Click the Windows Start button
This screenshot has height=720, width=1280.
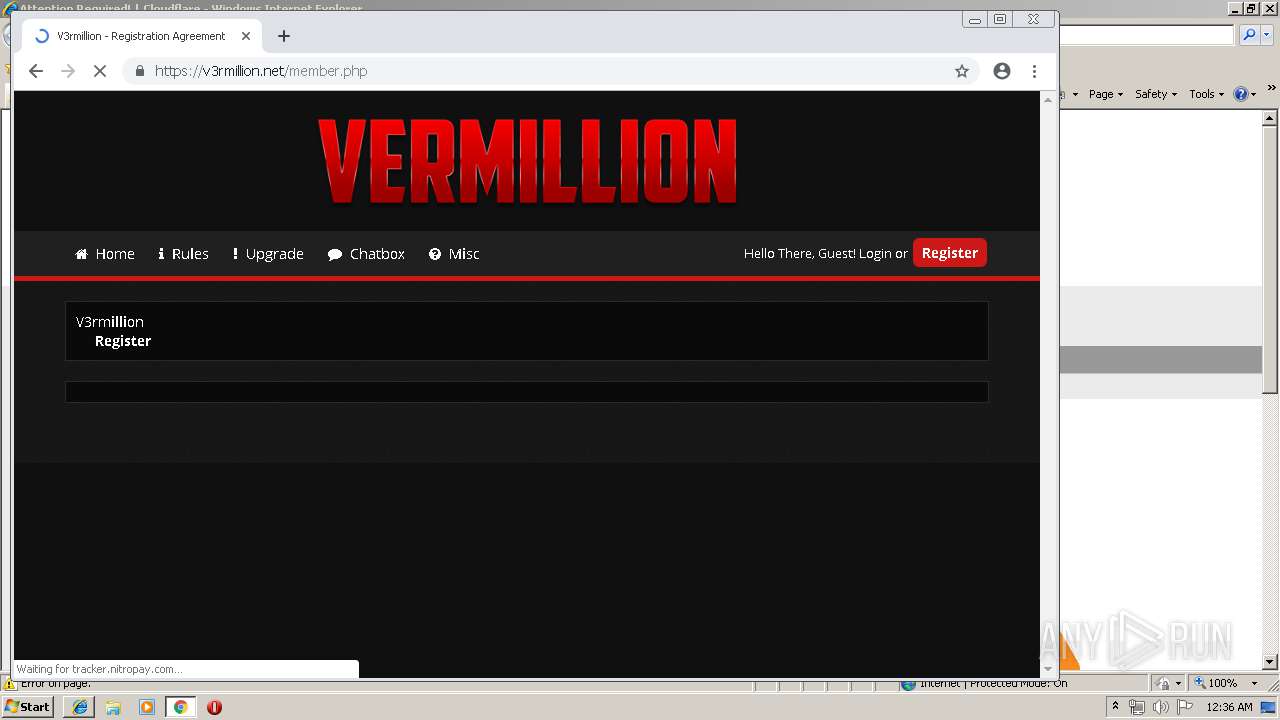click(28, 706)
